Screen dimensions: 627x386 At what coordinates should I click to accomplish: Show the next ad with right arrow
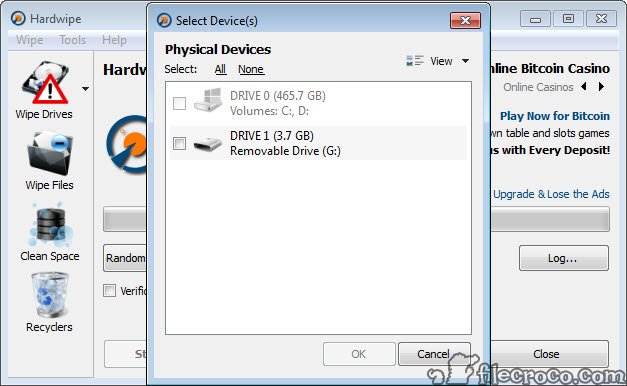point(601,86)
